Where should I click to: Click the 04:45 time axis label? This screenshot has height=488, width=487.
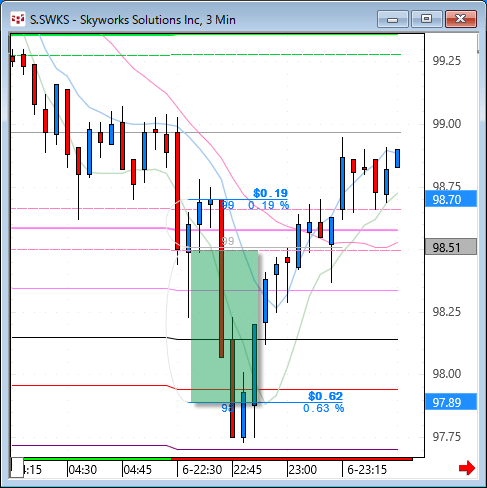coord(138,470)
